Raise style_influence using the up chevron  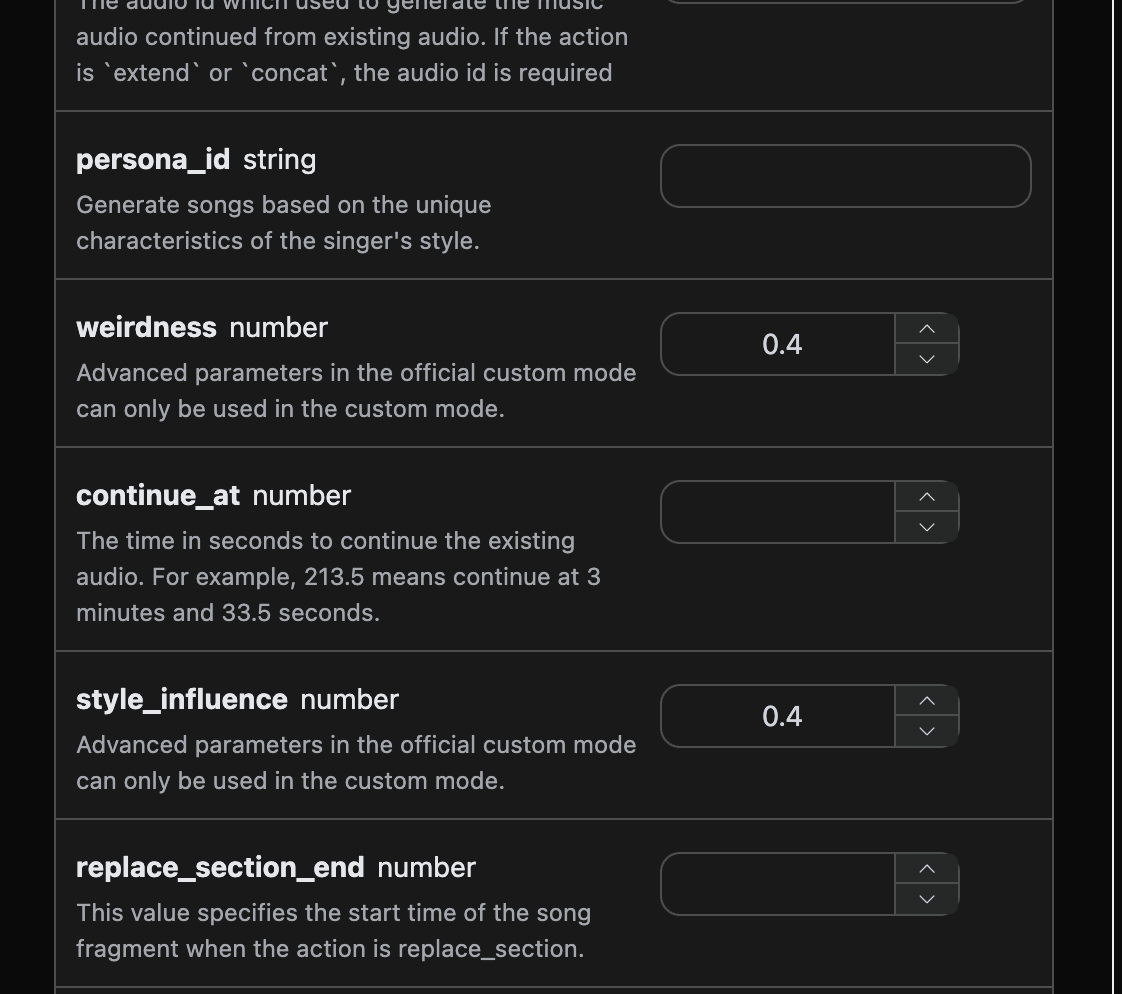tap(927, 701)
